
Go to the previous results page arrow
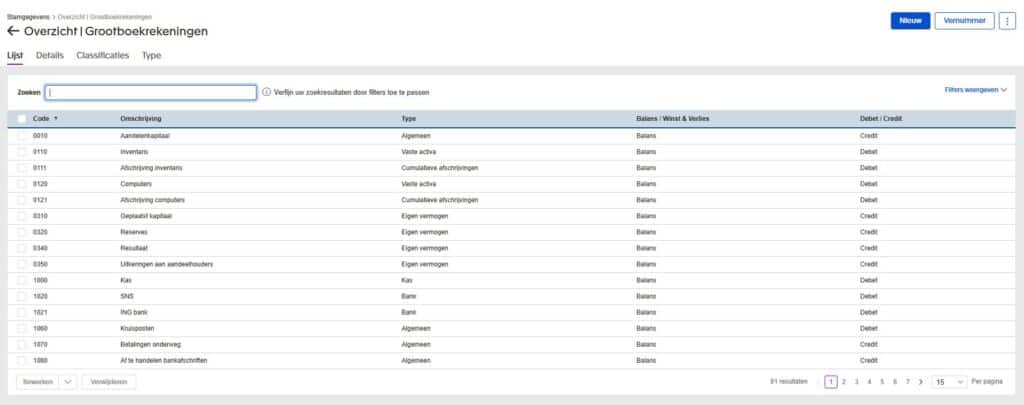818,382
